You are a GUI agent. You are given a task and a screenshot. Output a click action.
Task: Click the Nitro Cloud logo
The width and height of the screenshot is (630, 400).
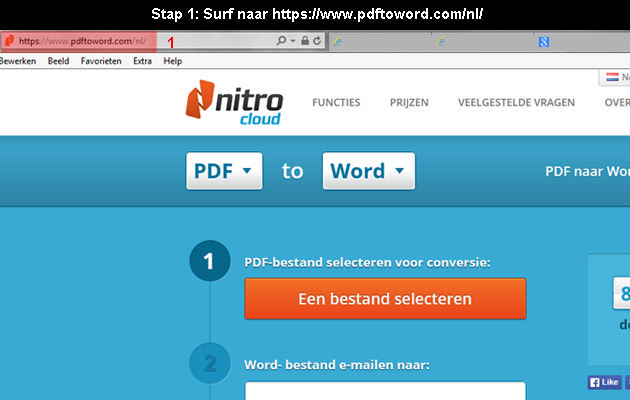tap(234, 102)
